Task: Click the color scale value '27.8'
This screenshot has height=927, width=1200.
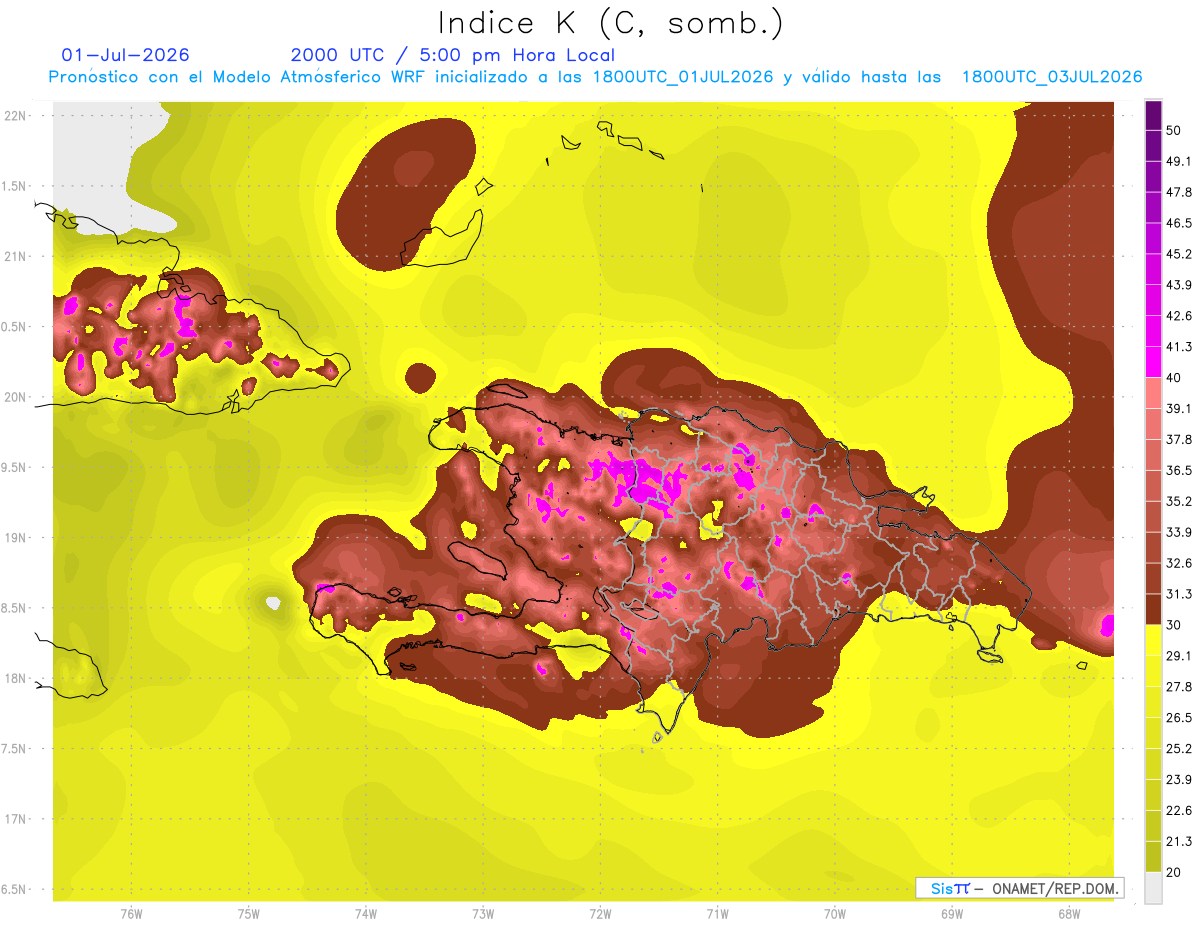Action: [x=1178, y=687]
